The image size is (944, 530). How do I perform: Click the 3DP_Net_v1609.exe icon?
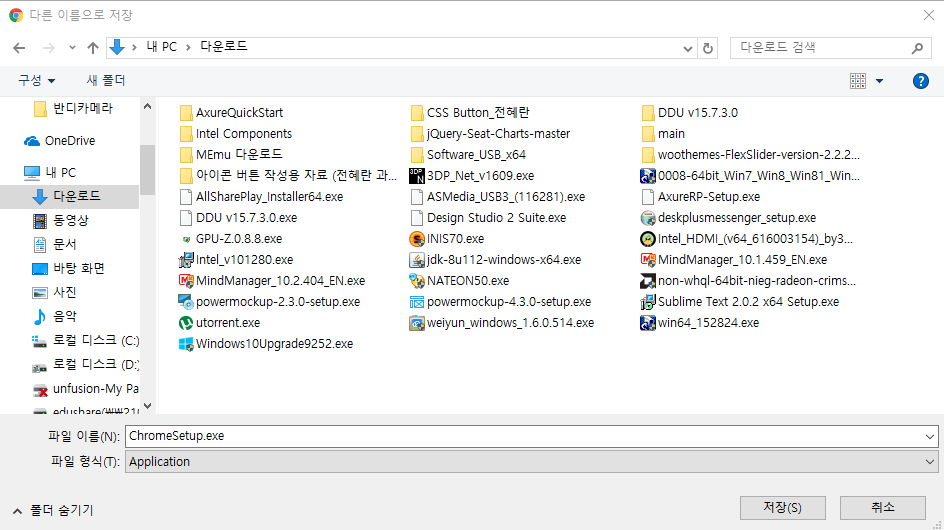(417, 176)
